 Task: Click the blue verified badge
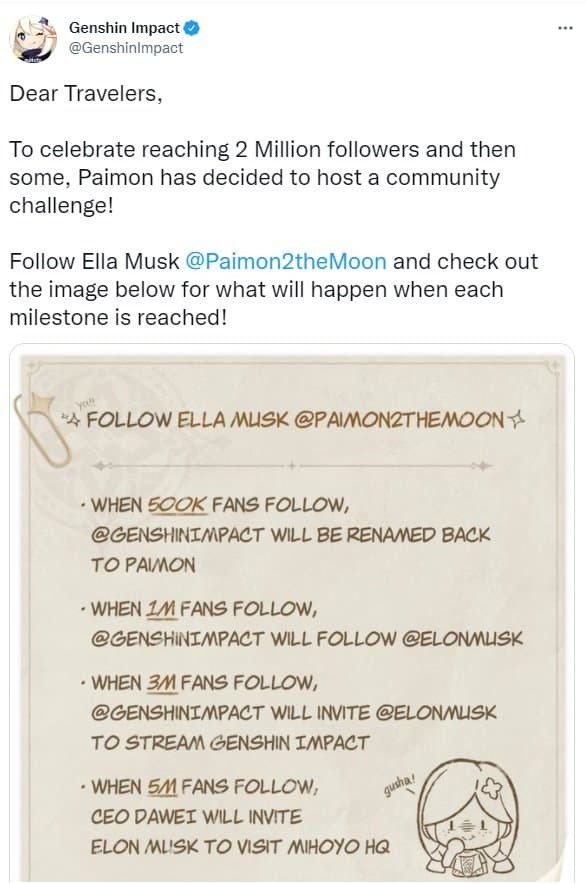tap(192, 28)
